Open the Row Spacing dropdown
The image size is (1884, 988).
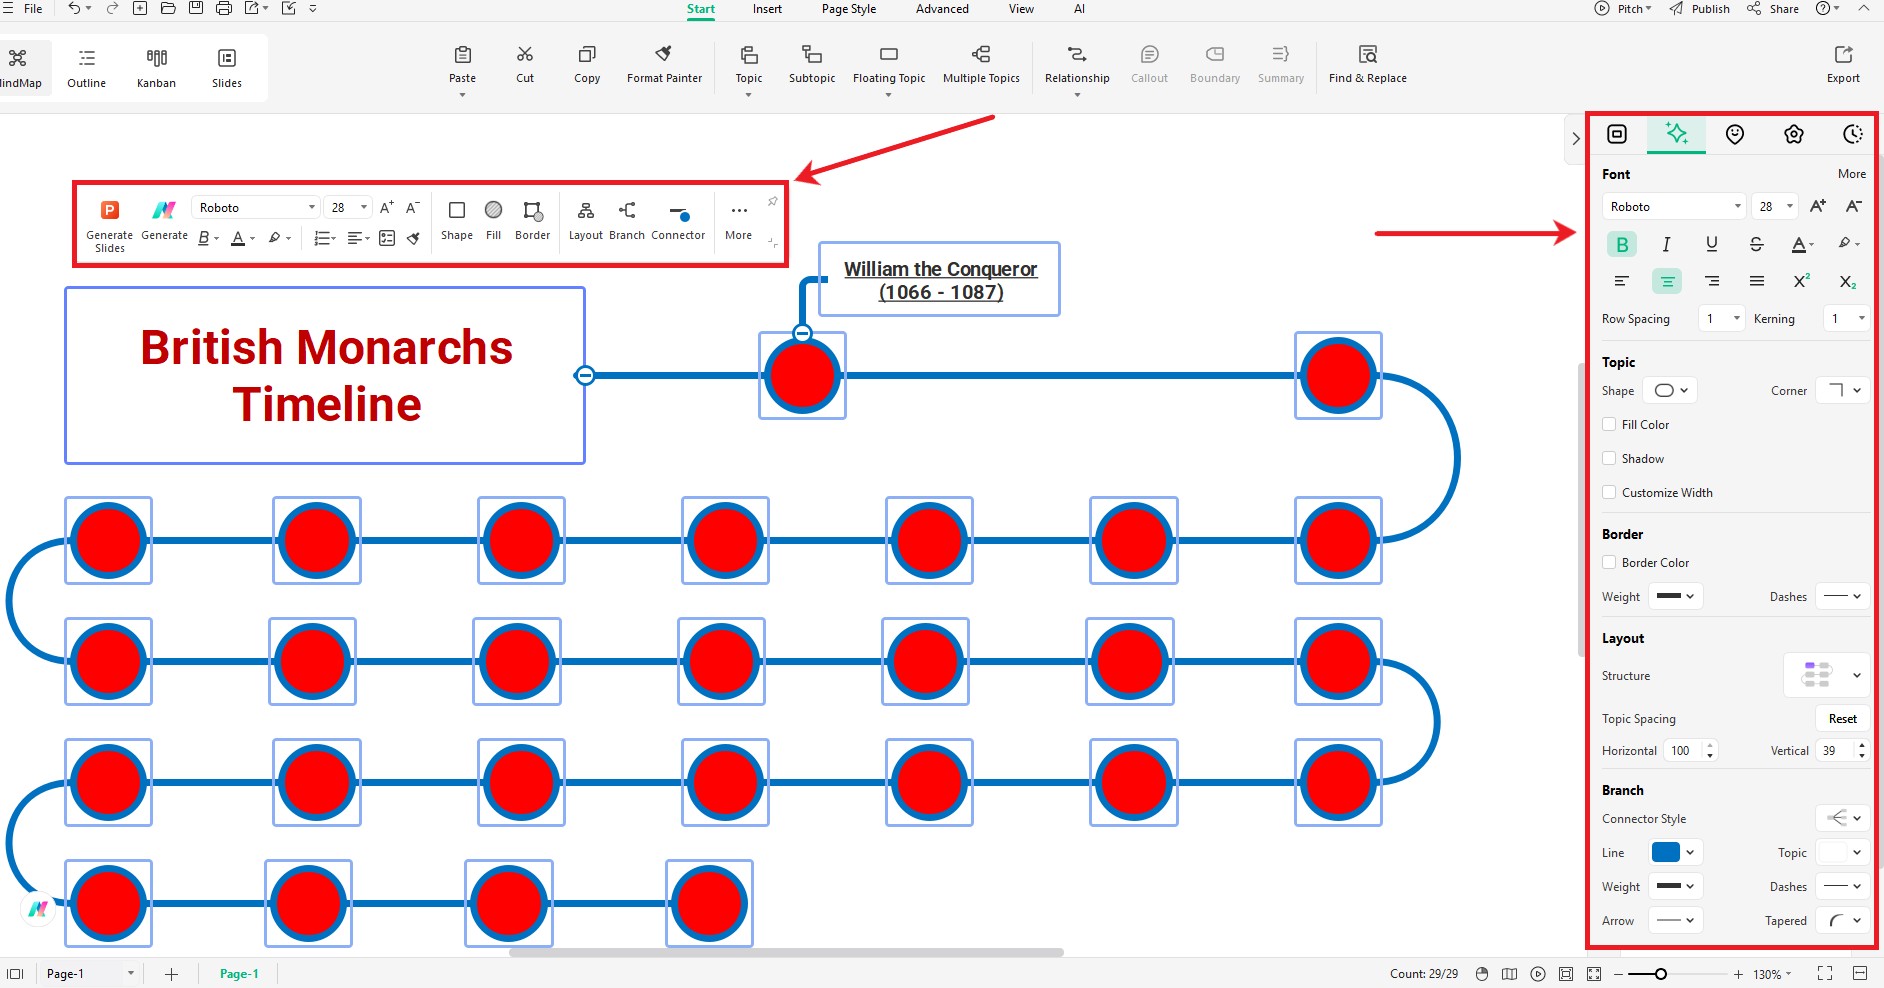(x=1723, y=318)
